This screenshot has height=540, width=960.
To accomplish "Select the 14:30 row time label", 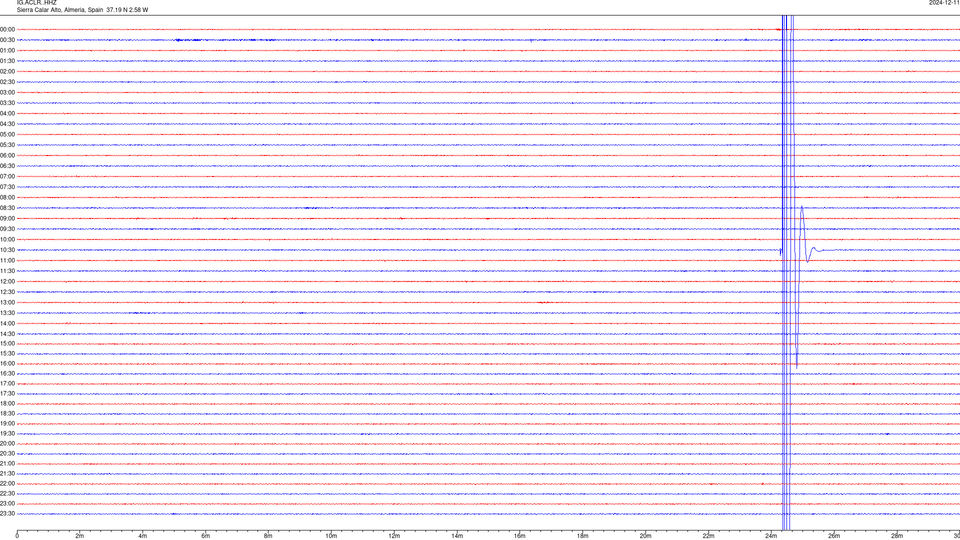I will pyautogui.click(x=7, y=334).
